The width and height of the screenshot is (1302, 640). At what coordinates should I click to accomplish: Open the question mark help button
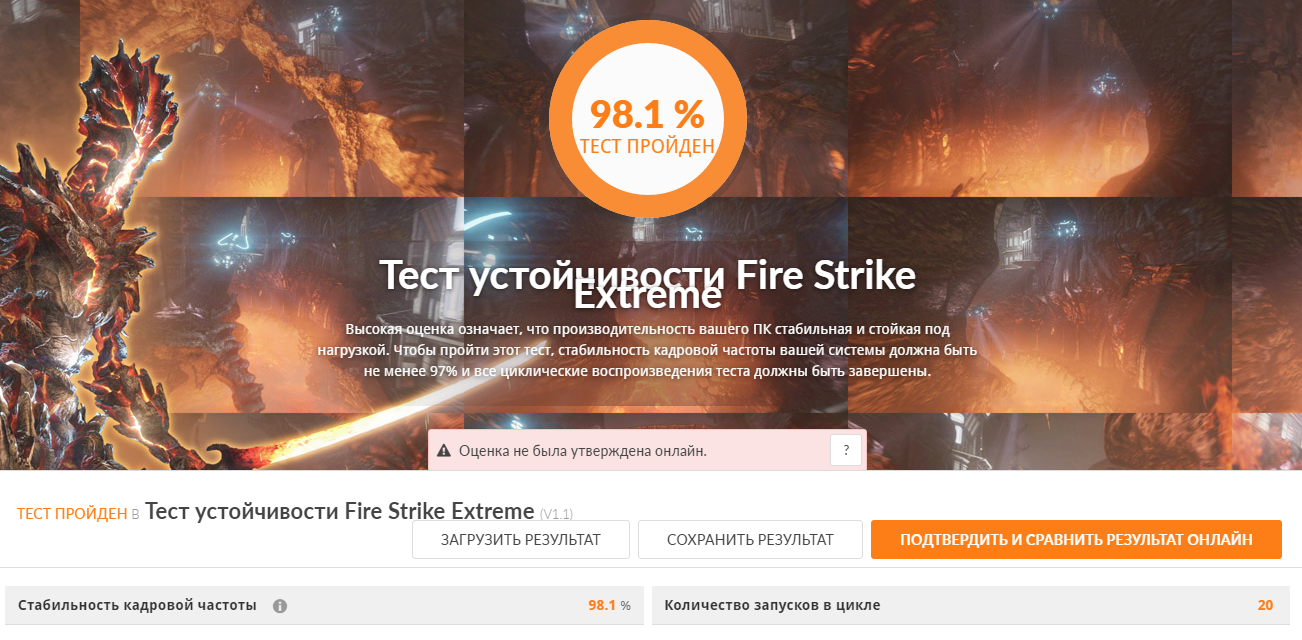846,450
